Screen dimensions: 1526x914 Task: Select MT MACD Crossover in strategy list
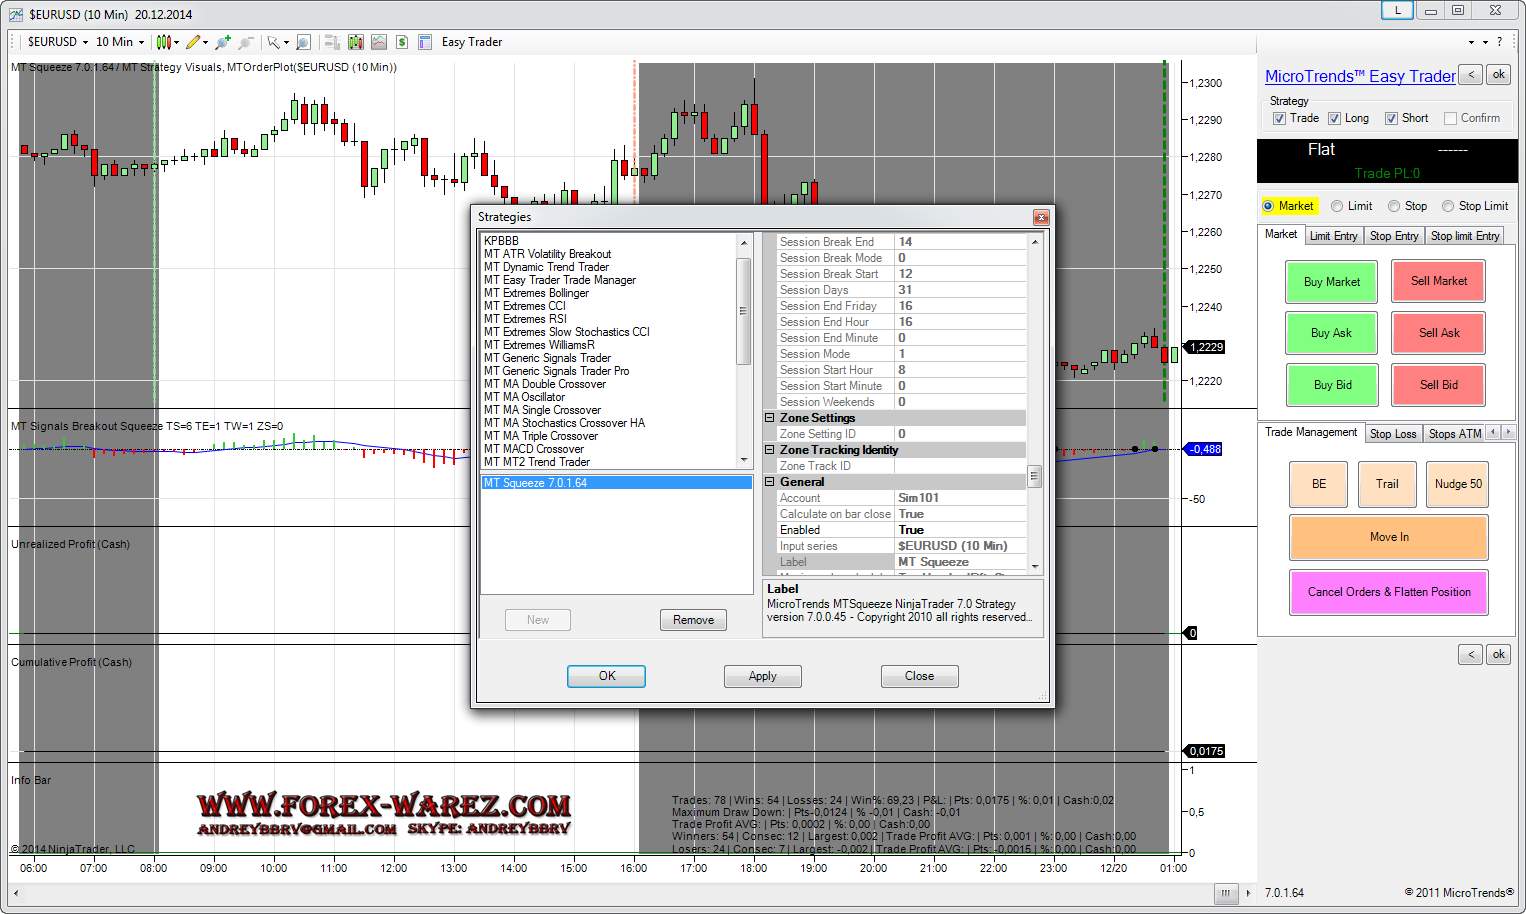[x=533, y=449]
